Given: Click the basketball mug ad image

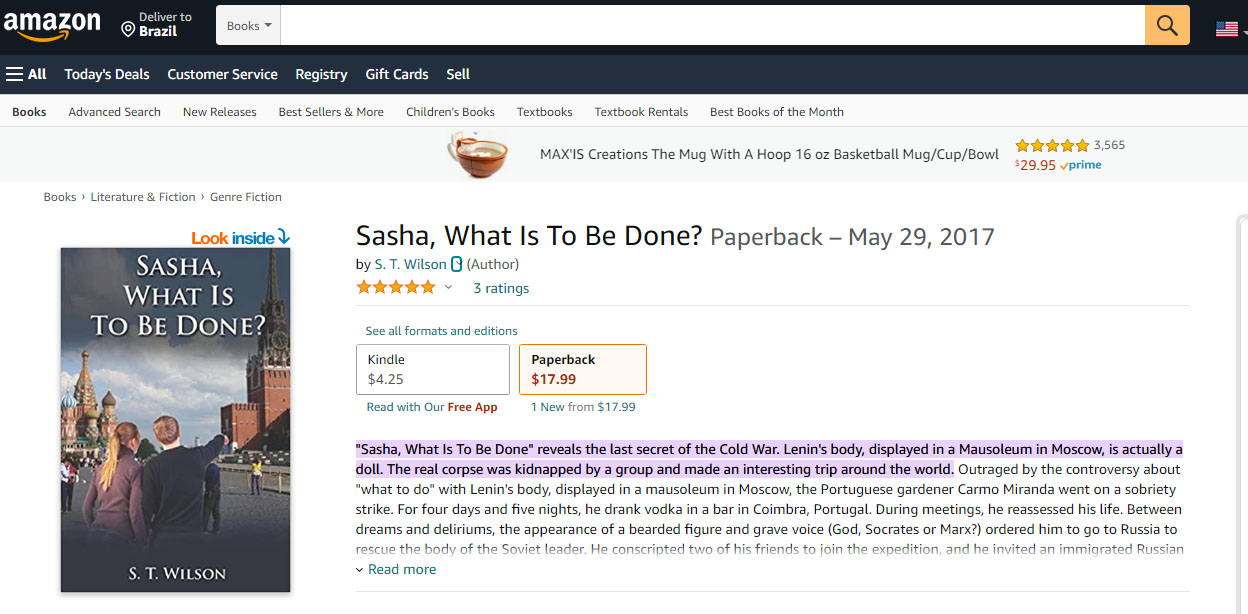Looking at the screenshot, I should (477, 155).
